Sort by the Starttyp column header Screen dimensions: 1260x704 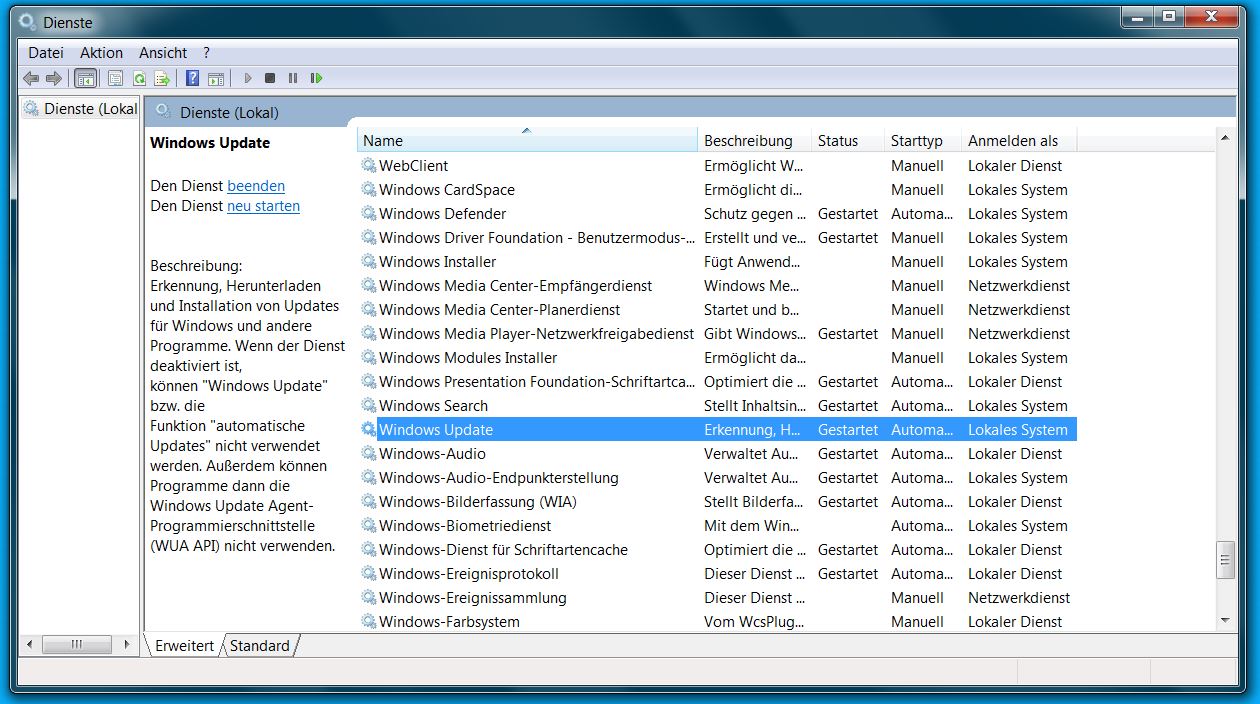point(923,141)
